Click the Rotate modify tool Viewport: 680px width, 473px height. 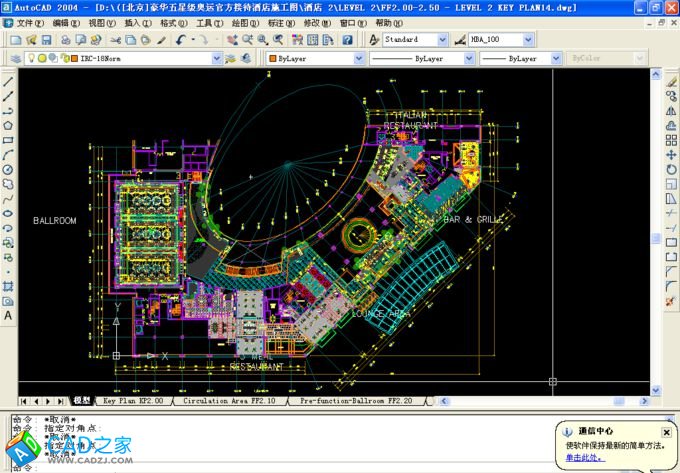coord(671,169)
